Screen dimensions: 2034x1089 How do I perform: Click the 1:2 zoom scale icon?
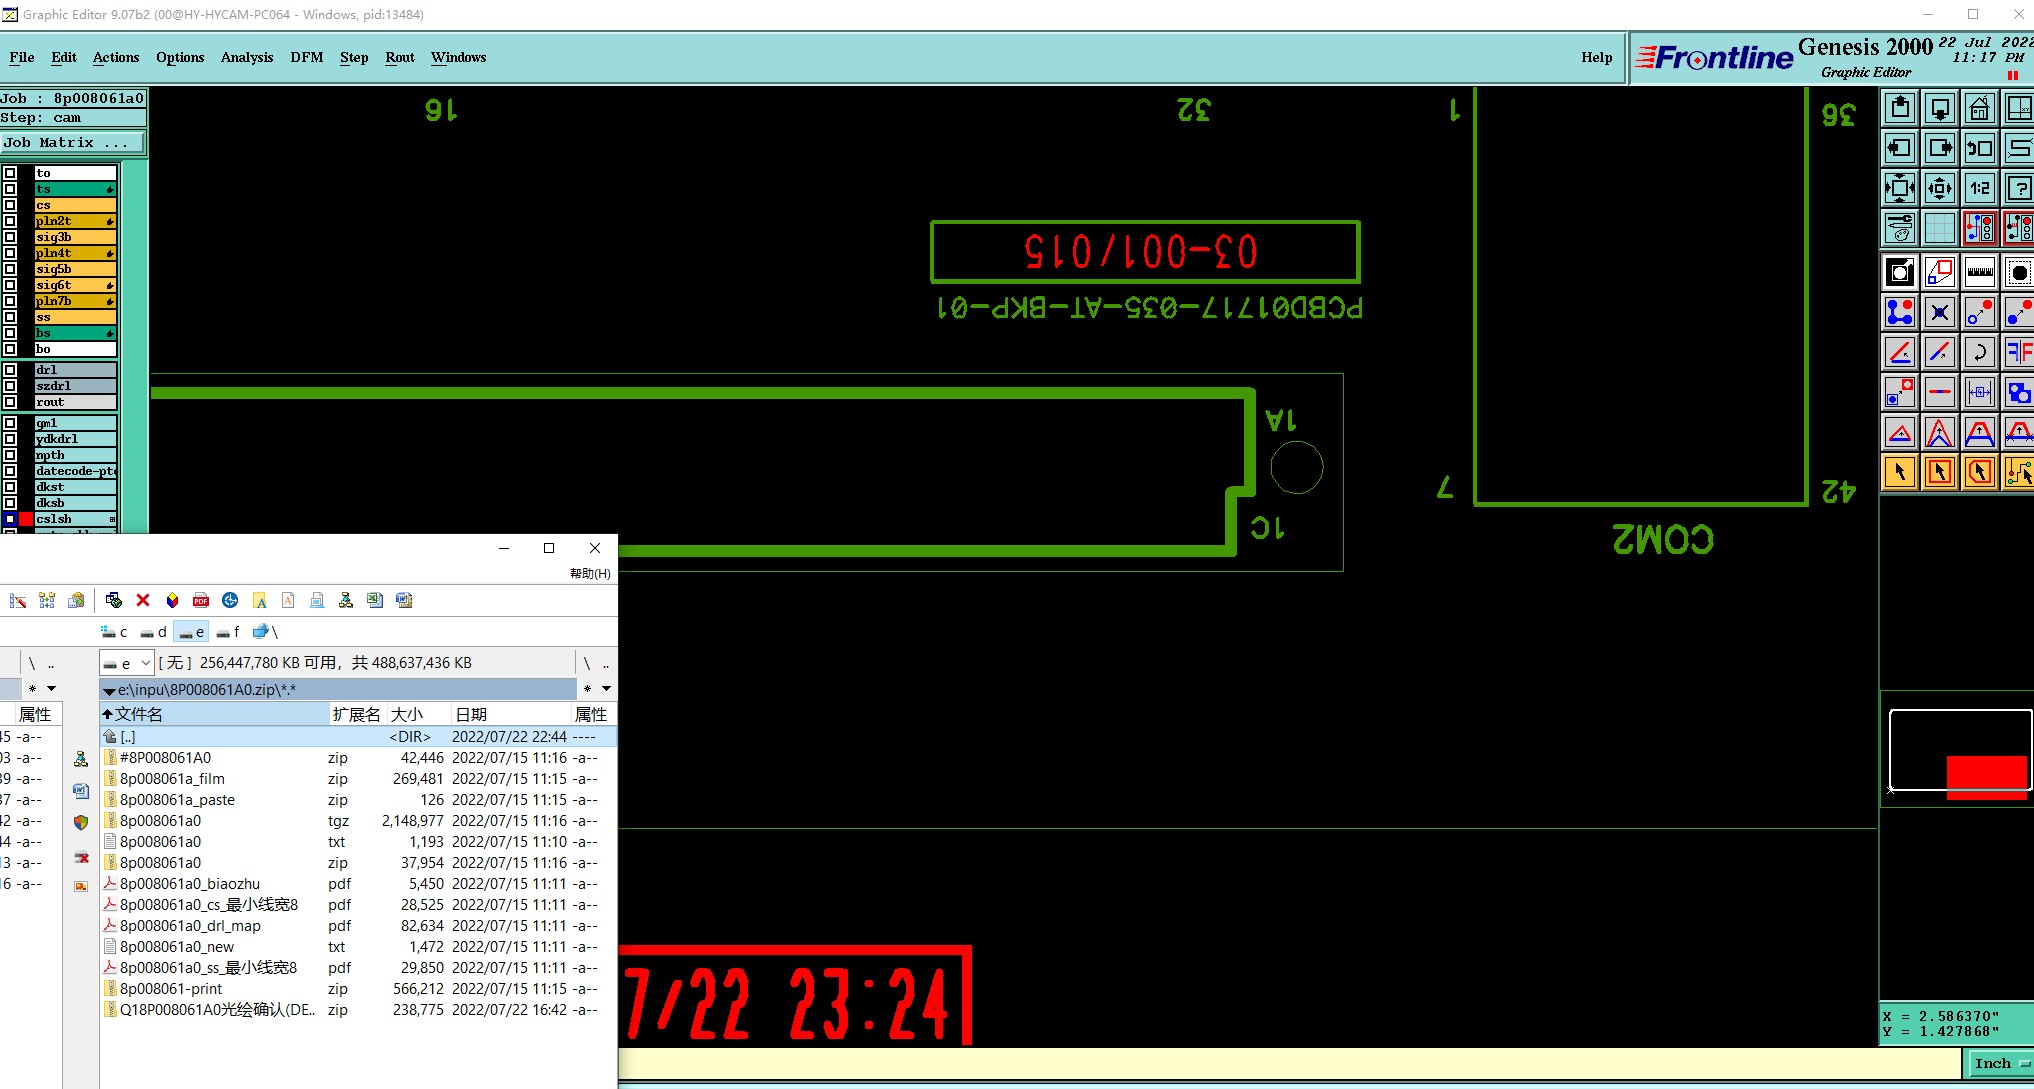coord(1979,188)
